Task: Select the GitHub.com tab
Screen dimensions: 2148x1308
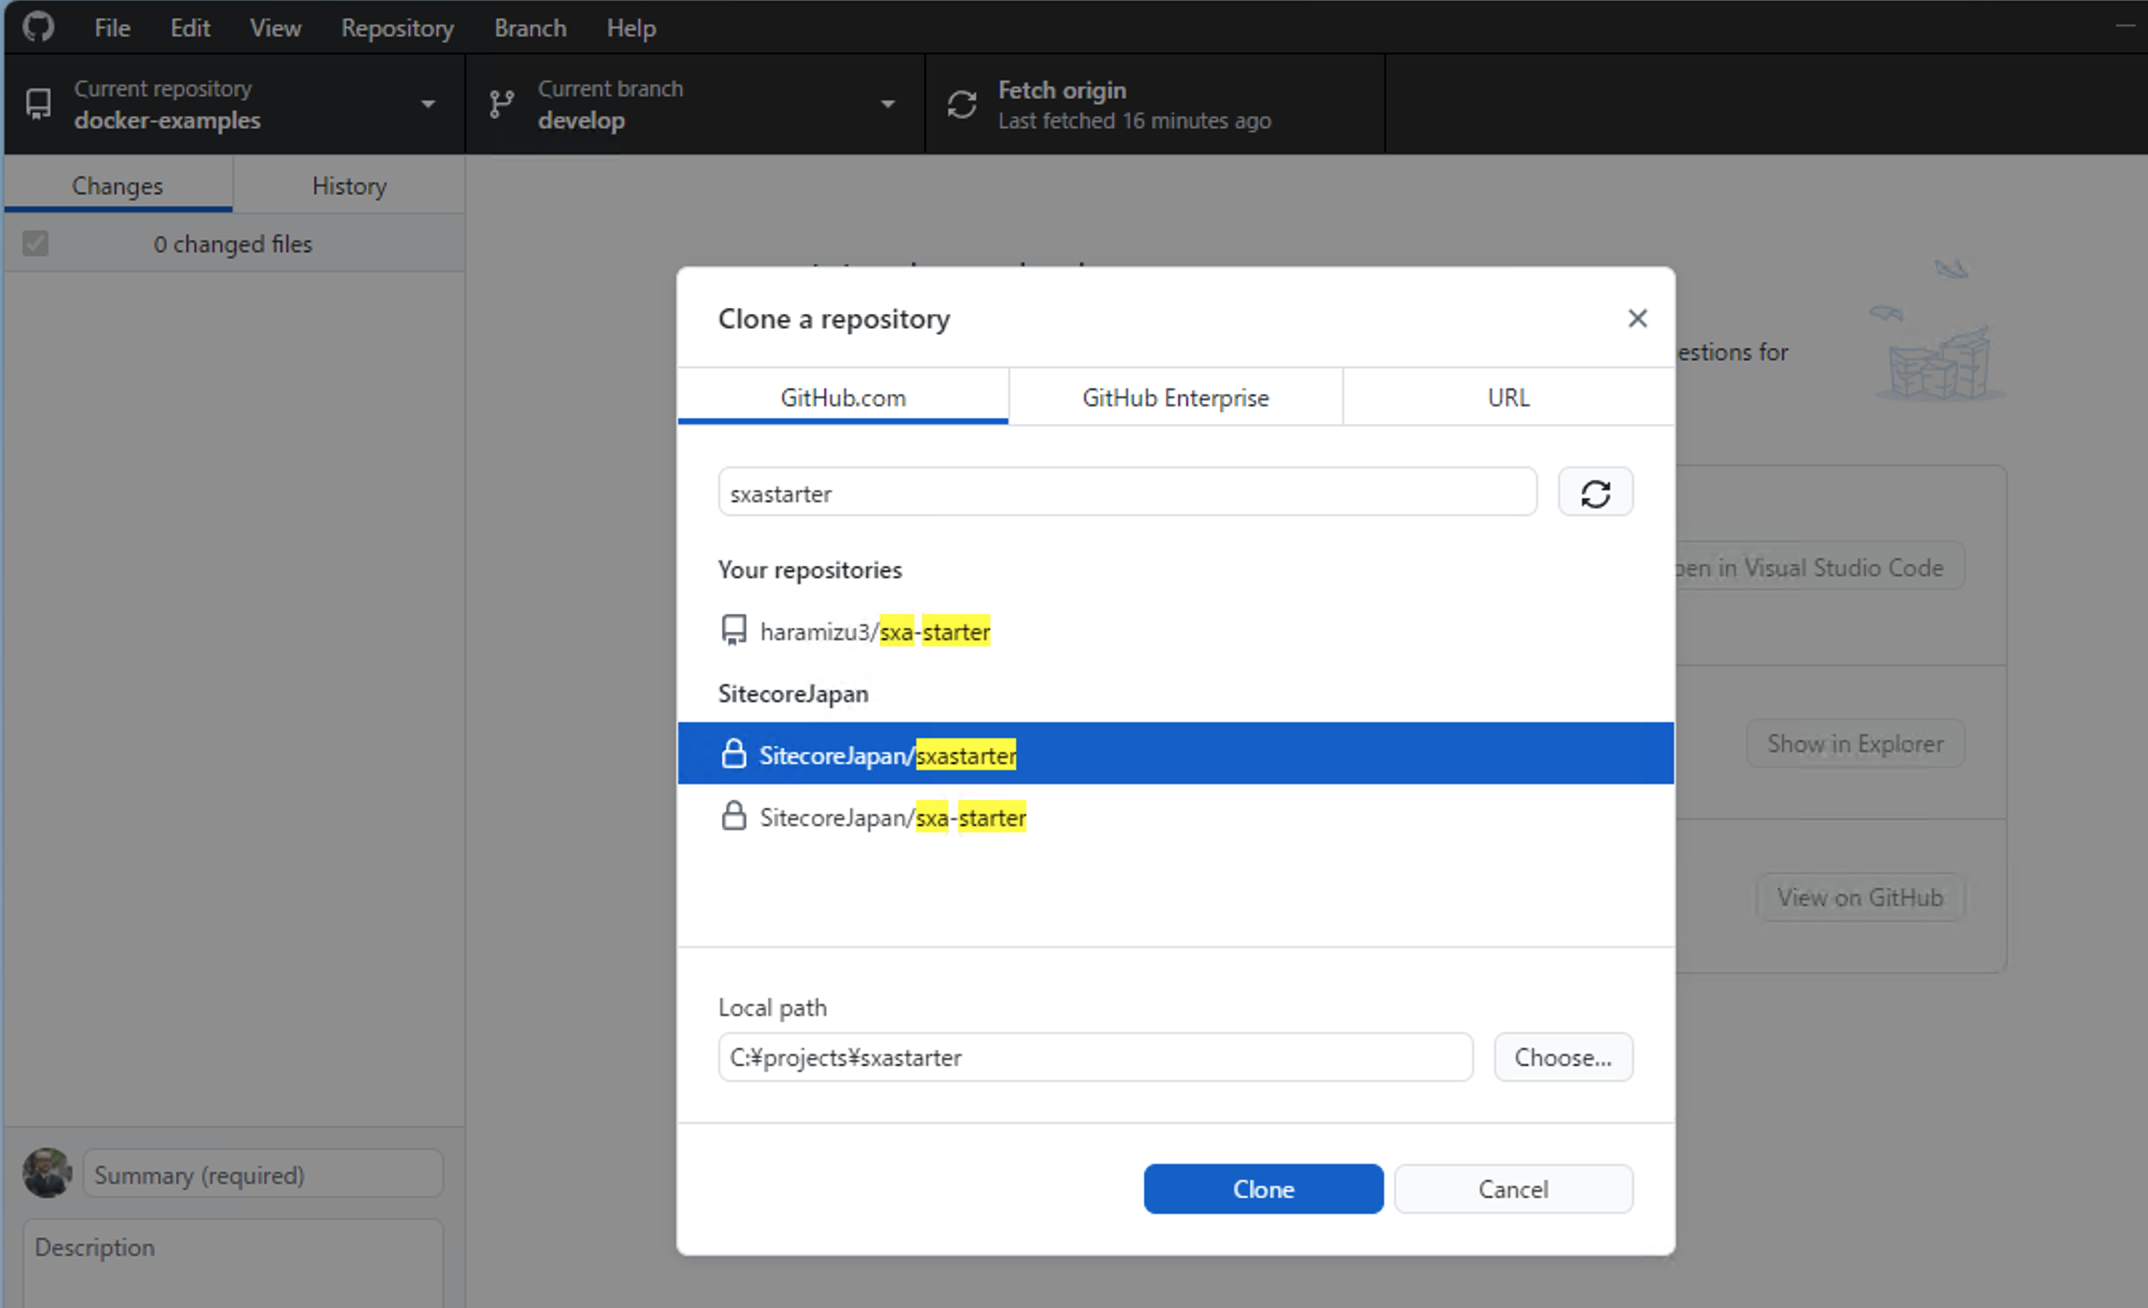Action: coord(843,397)
